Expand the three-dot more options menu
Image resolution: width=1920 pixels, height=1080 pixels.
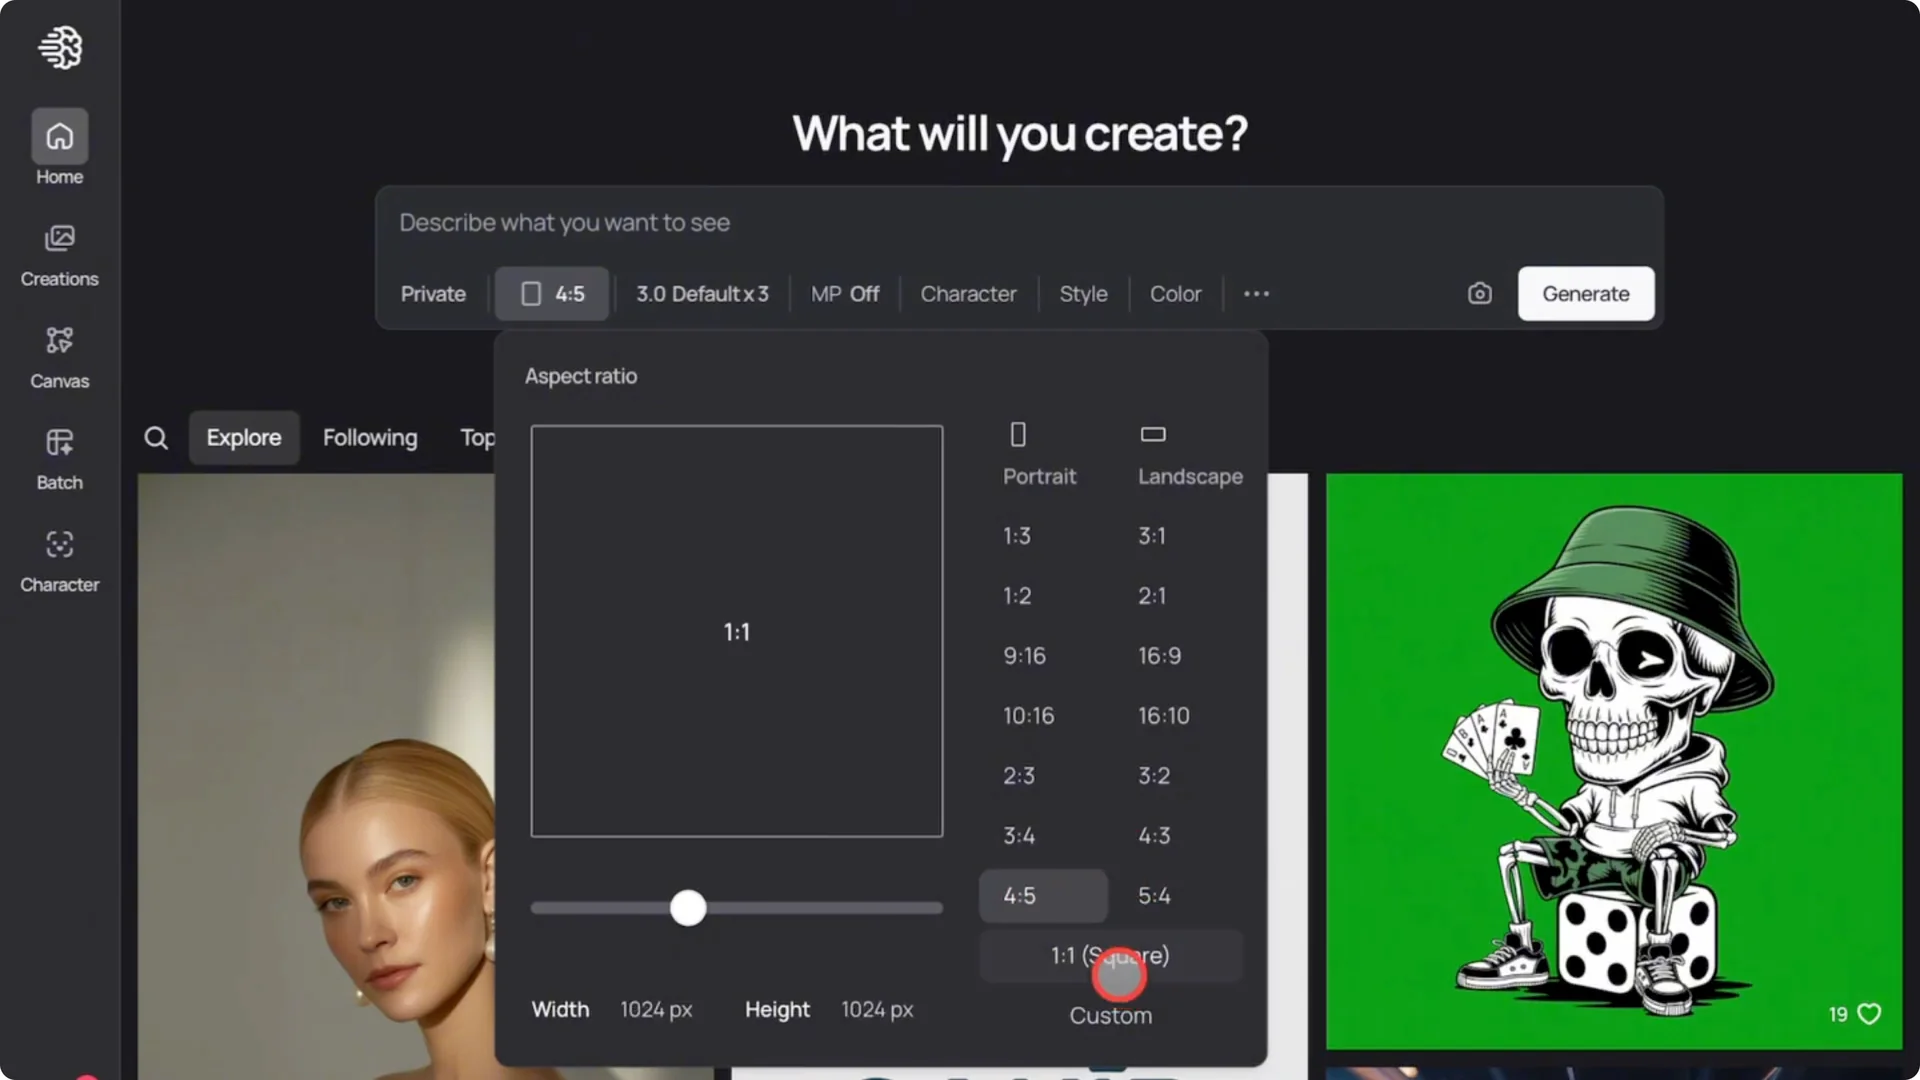click(x=1256, y=293)
